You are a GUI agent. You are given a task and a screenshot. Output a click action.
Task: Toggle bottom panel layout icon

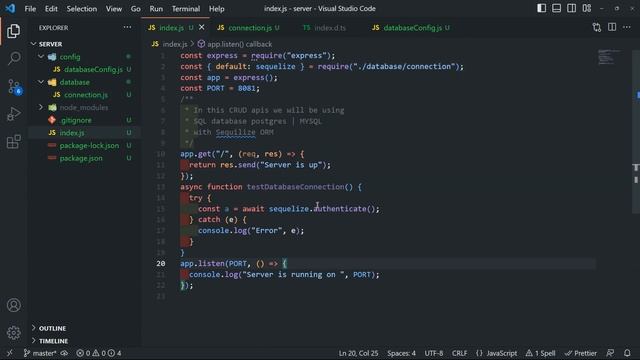(x=556, y=8)
